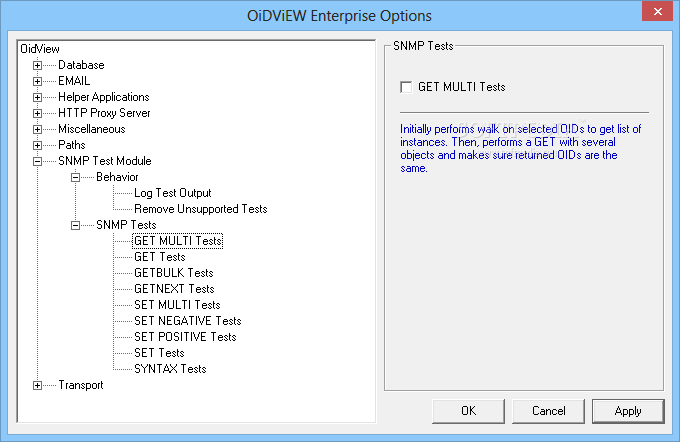Collapse the SNMP Test Module node

(x=38, y=161)
